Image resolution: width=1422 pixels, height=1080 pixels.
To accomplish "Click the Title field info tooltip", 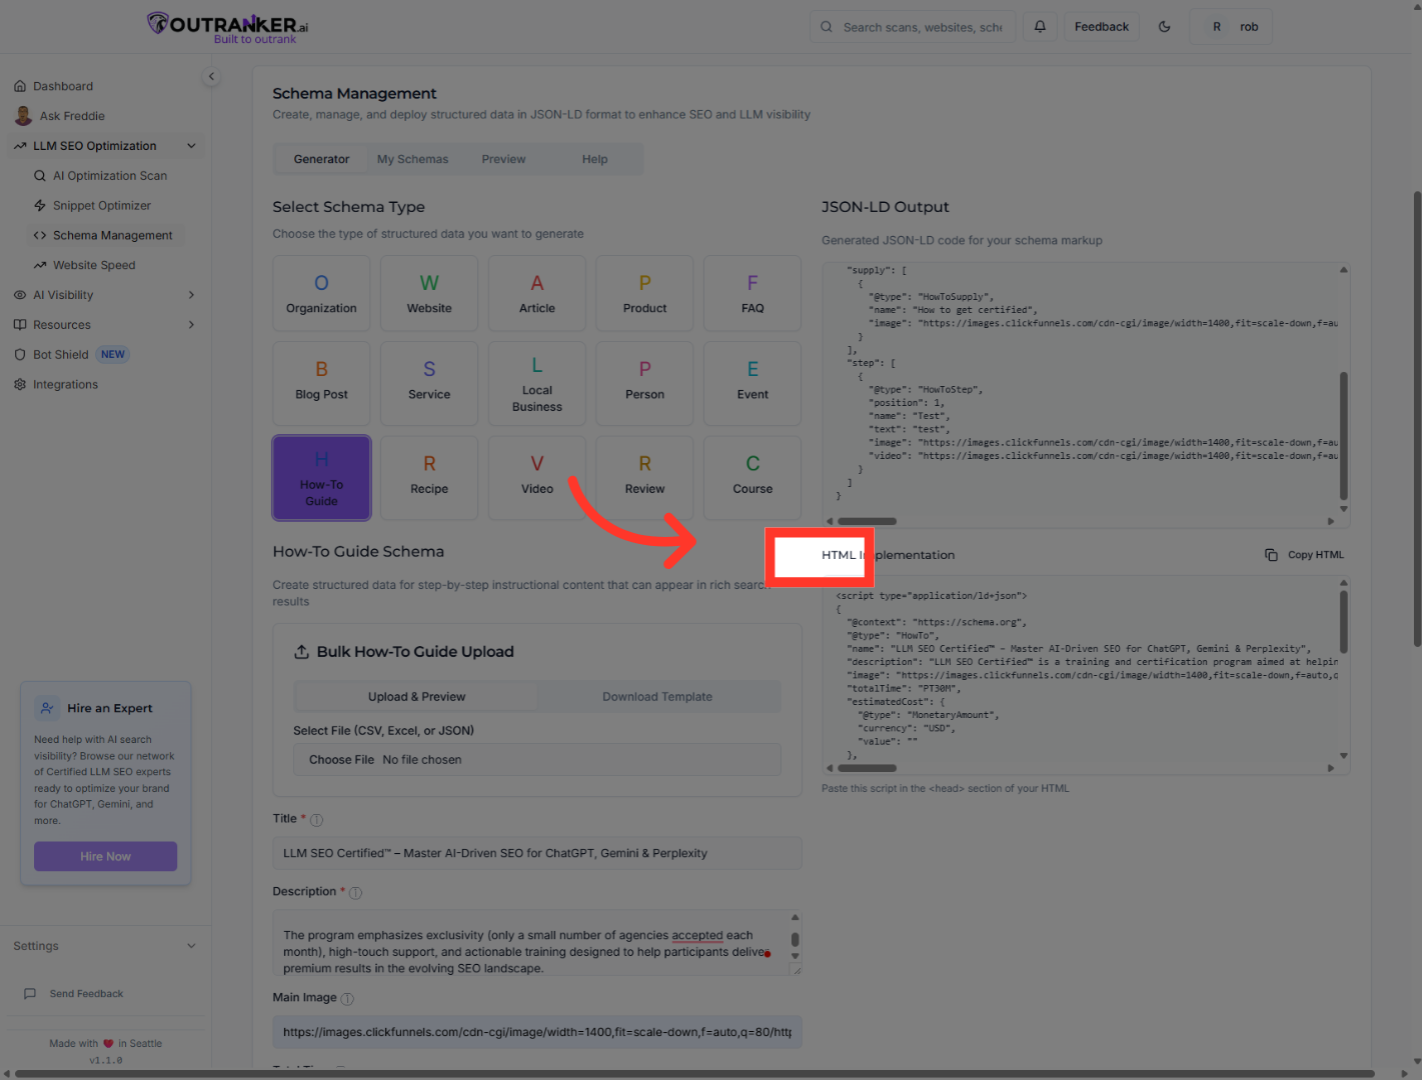I will [x=316, y=819].
